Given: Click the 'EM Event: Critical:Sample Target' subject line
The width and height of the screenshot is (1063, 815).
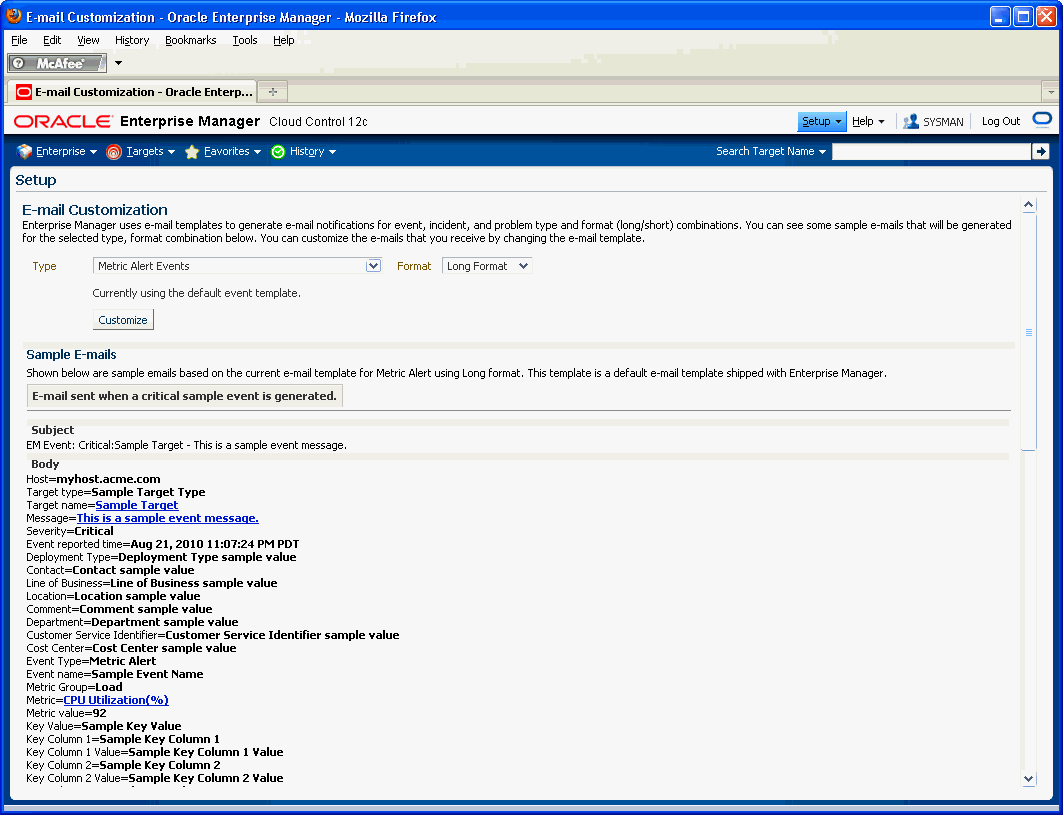Looking at the screenshot, I should point(186,445).
